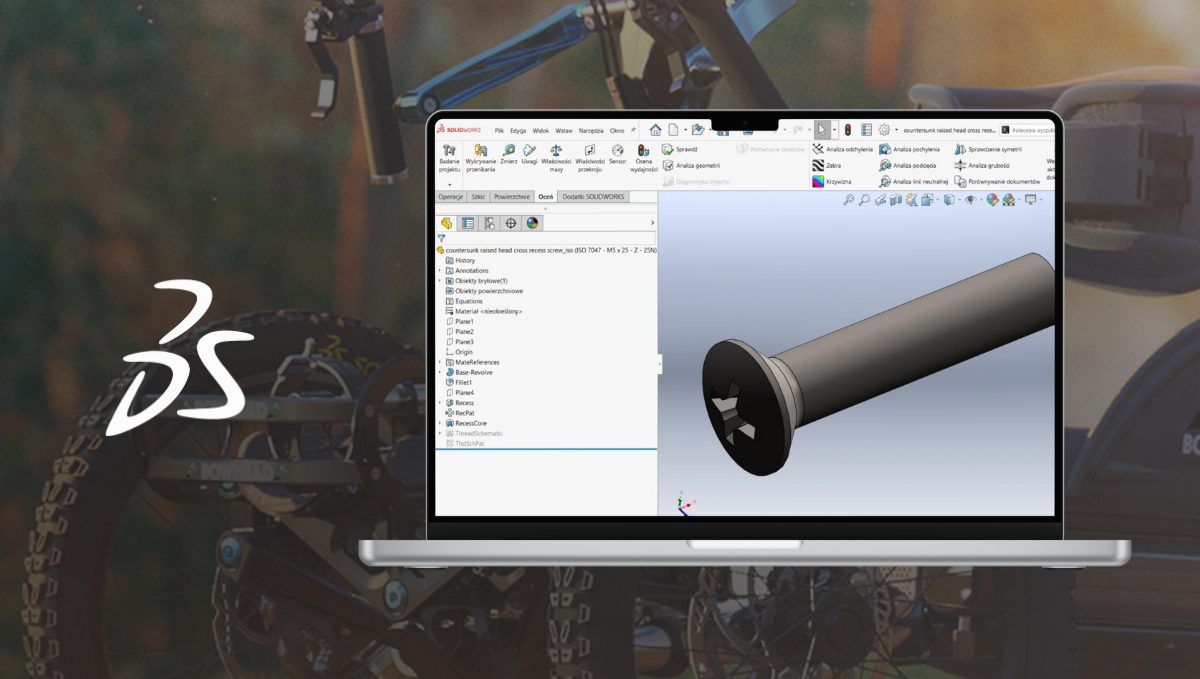The width and height of the screenshot is (1200, 679).
Task: Run Sprawdzenie symetrii
Action: (988, 149)
